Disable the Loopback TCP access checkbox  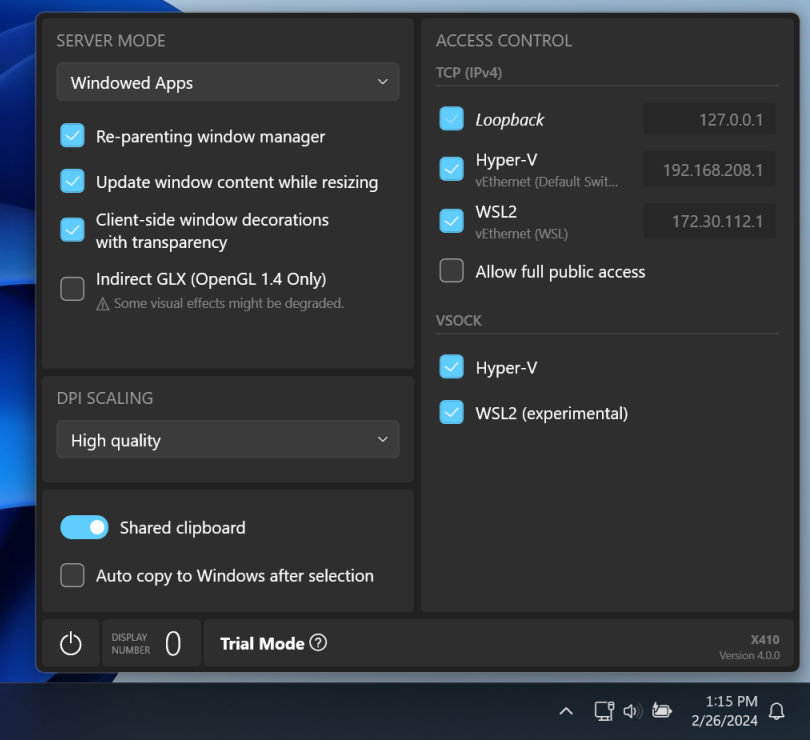[451, 118]
